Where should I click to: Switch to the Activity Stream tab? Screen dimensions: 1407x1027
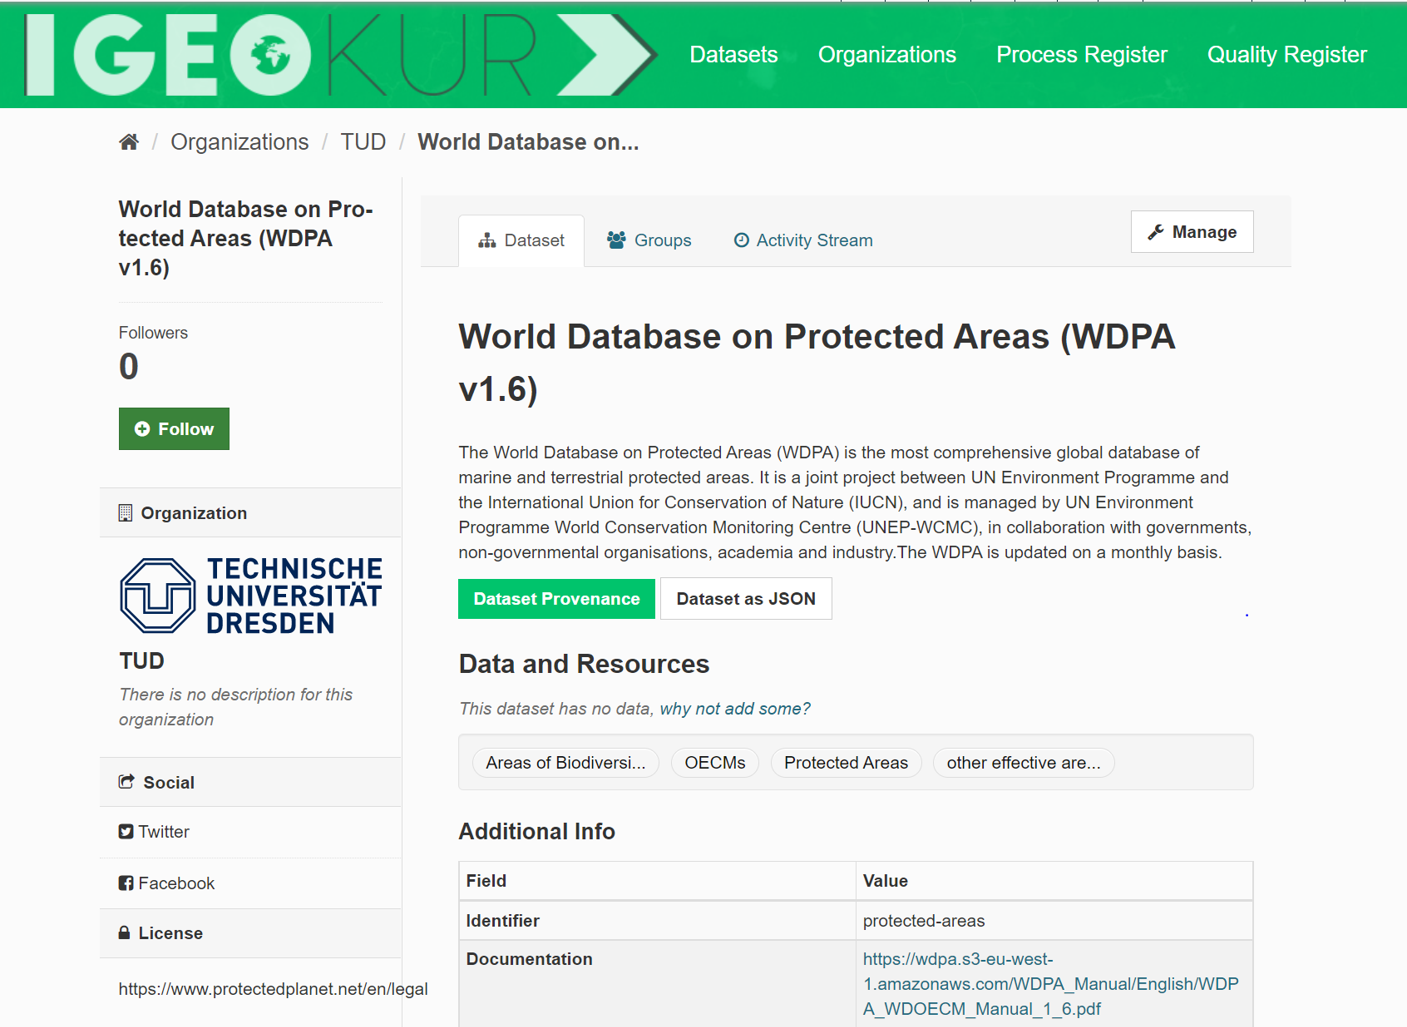pyautogui.click(x=803, y=241)
